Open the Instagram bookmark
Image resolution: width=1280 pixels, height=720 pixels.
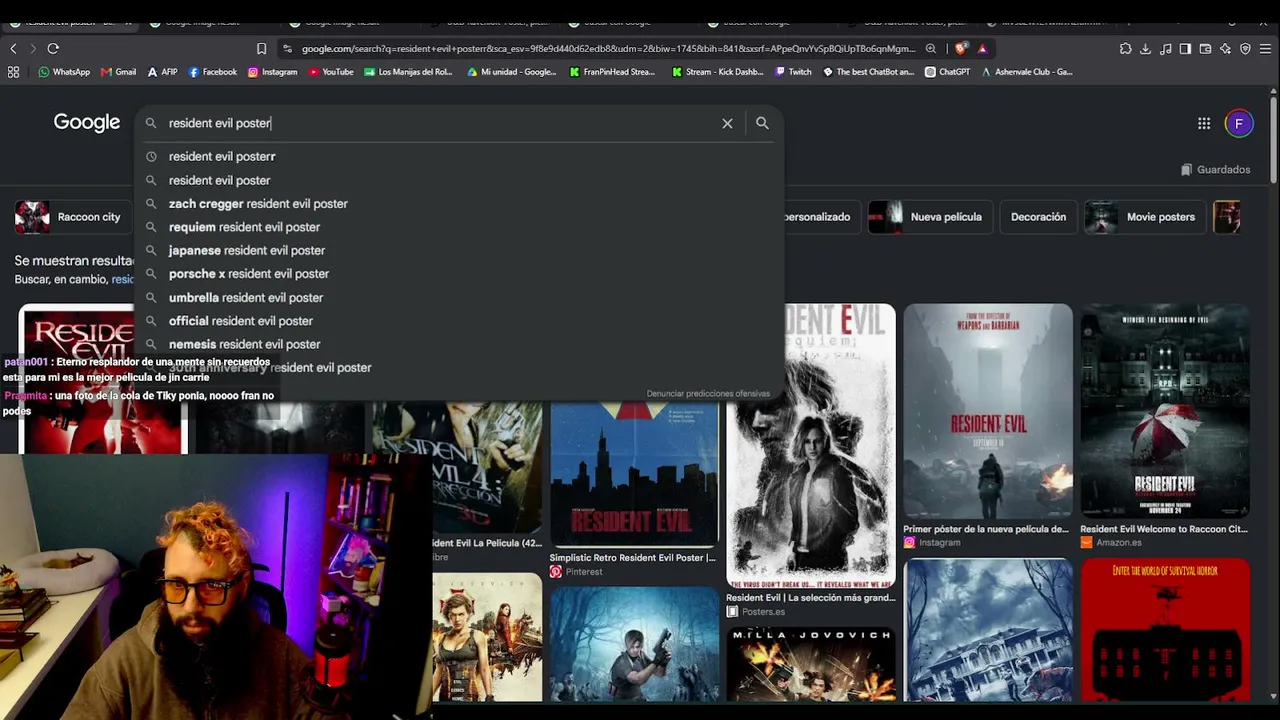point(272,72)
